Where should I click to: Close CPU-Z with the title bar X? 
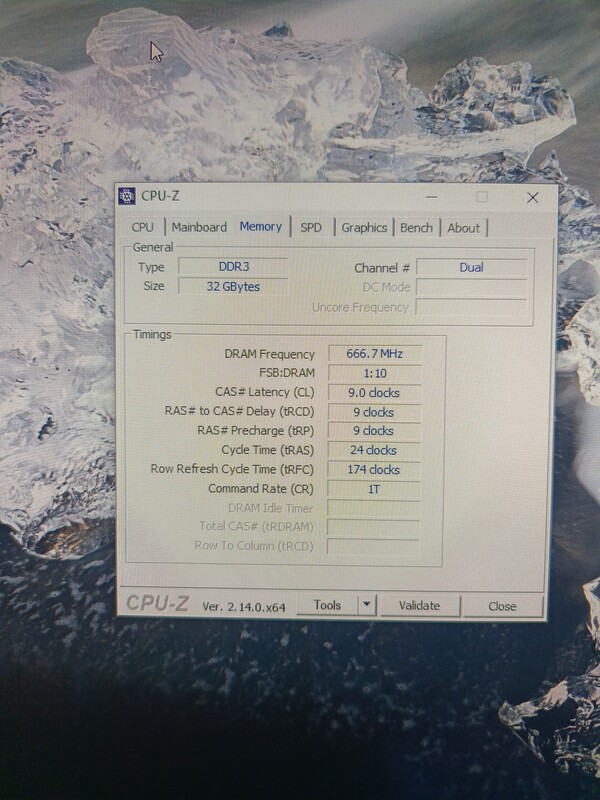(533, 197)
